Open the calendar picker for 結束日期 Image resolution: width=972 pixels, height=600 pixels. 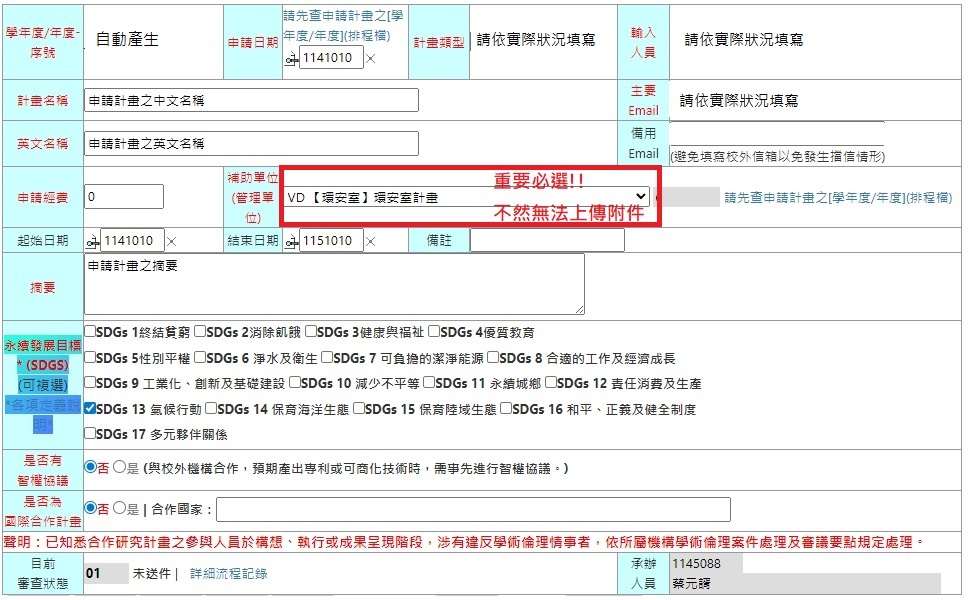(x=291, y=242)
